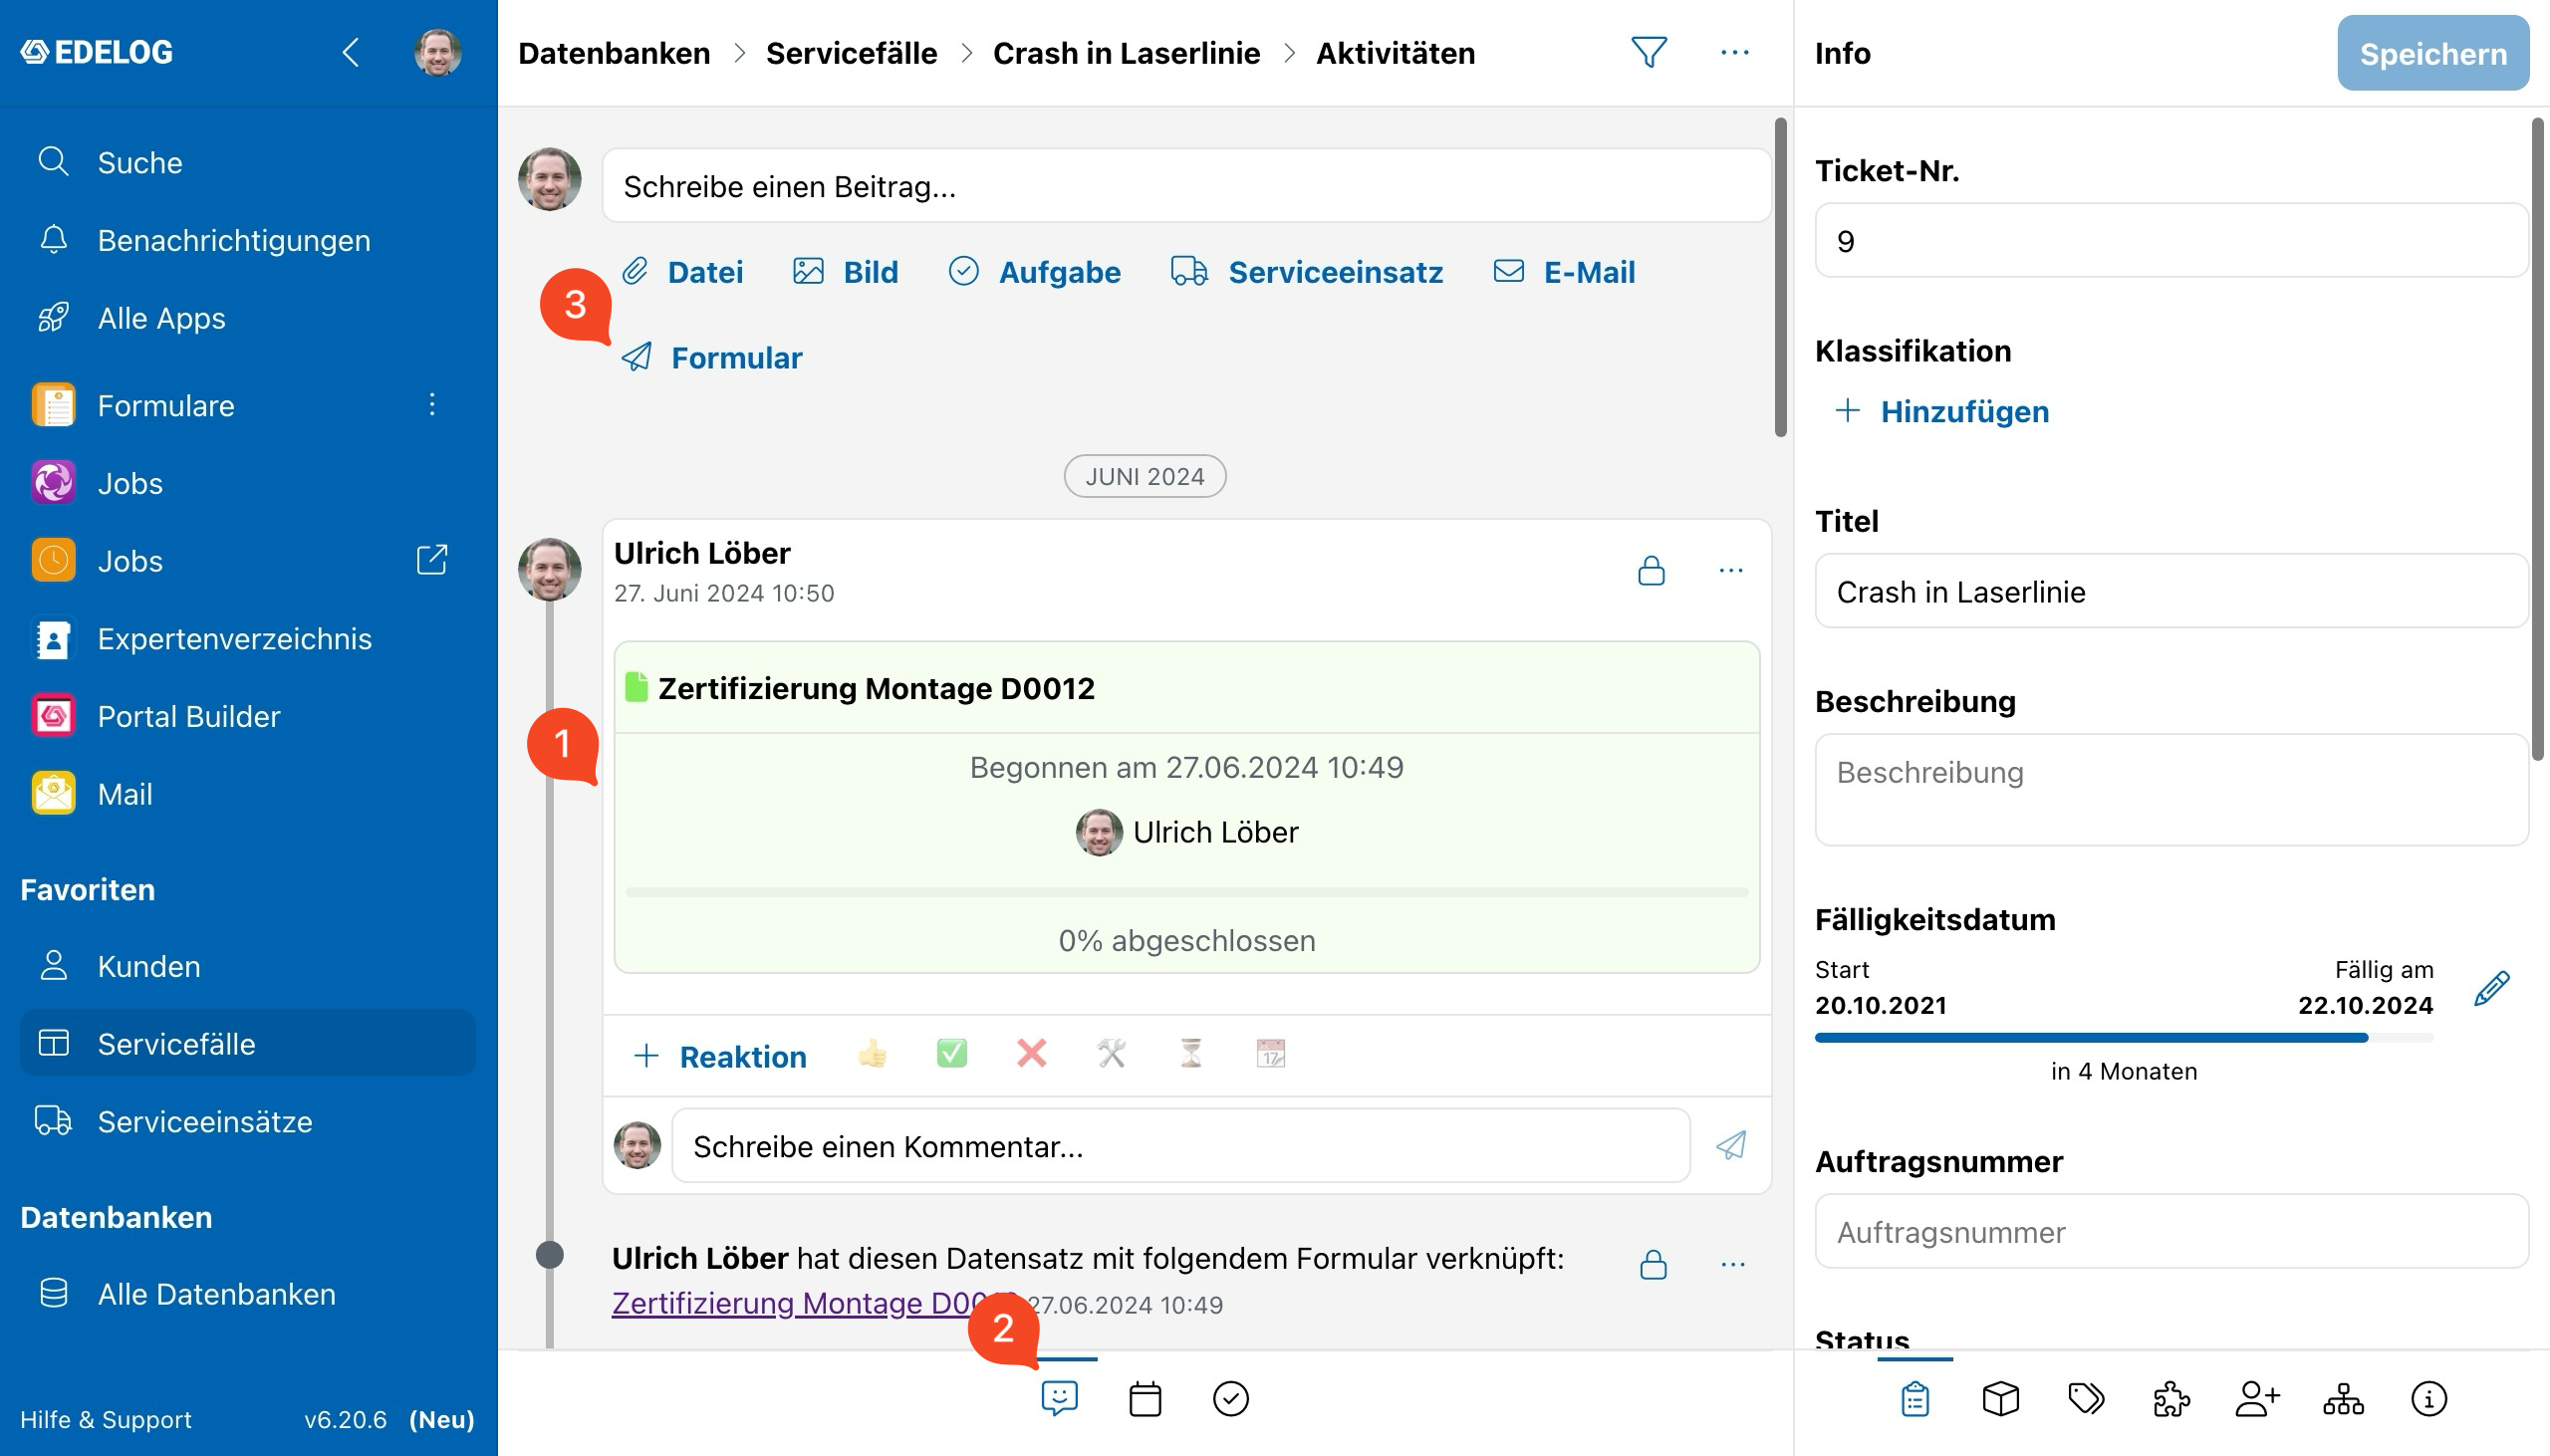This screenshot has height=1456, width=2550.
Task: Send the comment with paper plane icon
Action: 1731,1146
